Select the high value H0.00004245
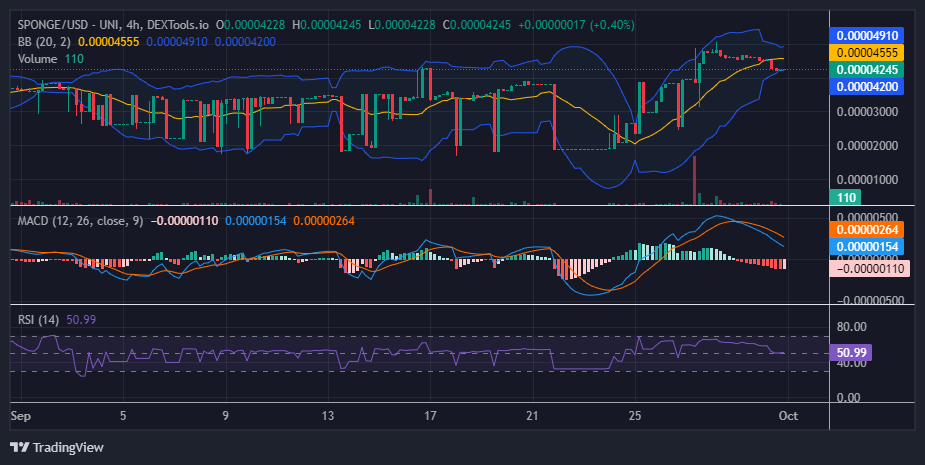Viewport: 925px width, 465px height. coord(326,25)
